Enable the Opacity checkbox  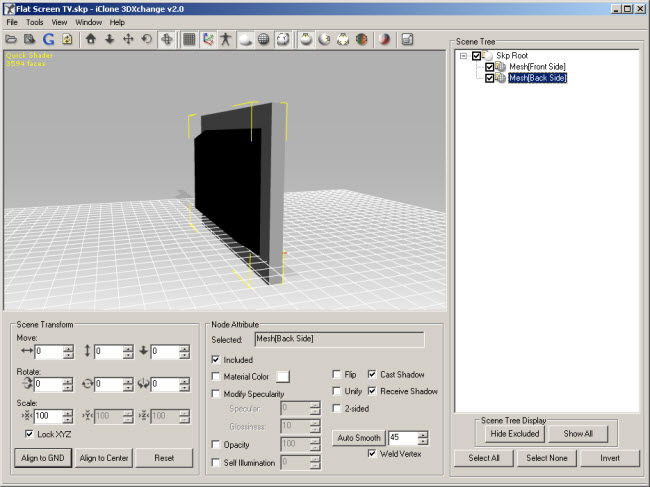[x=216, y=444]
